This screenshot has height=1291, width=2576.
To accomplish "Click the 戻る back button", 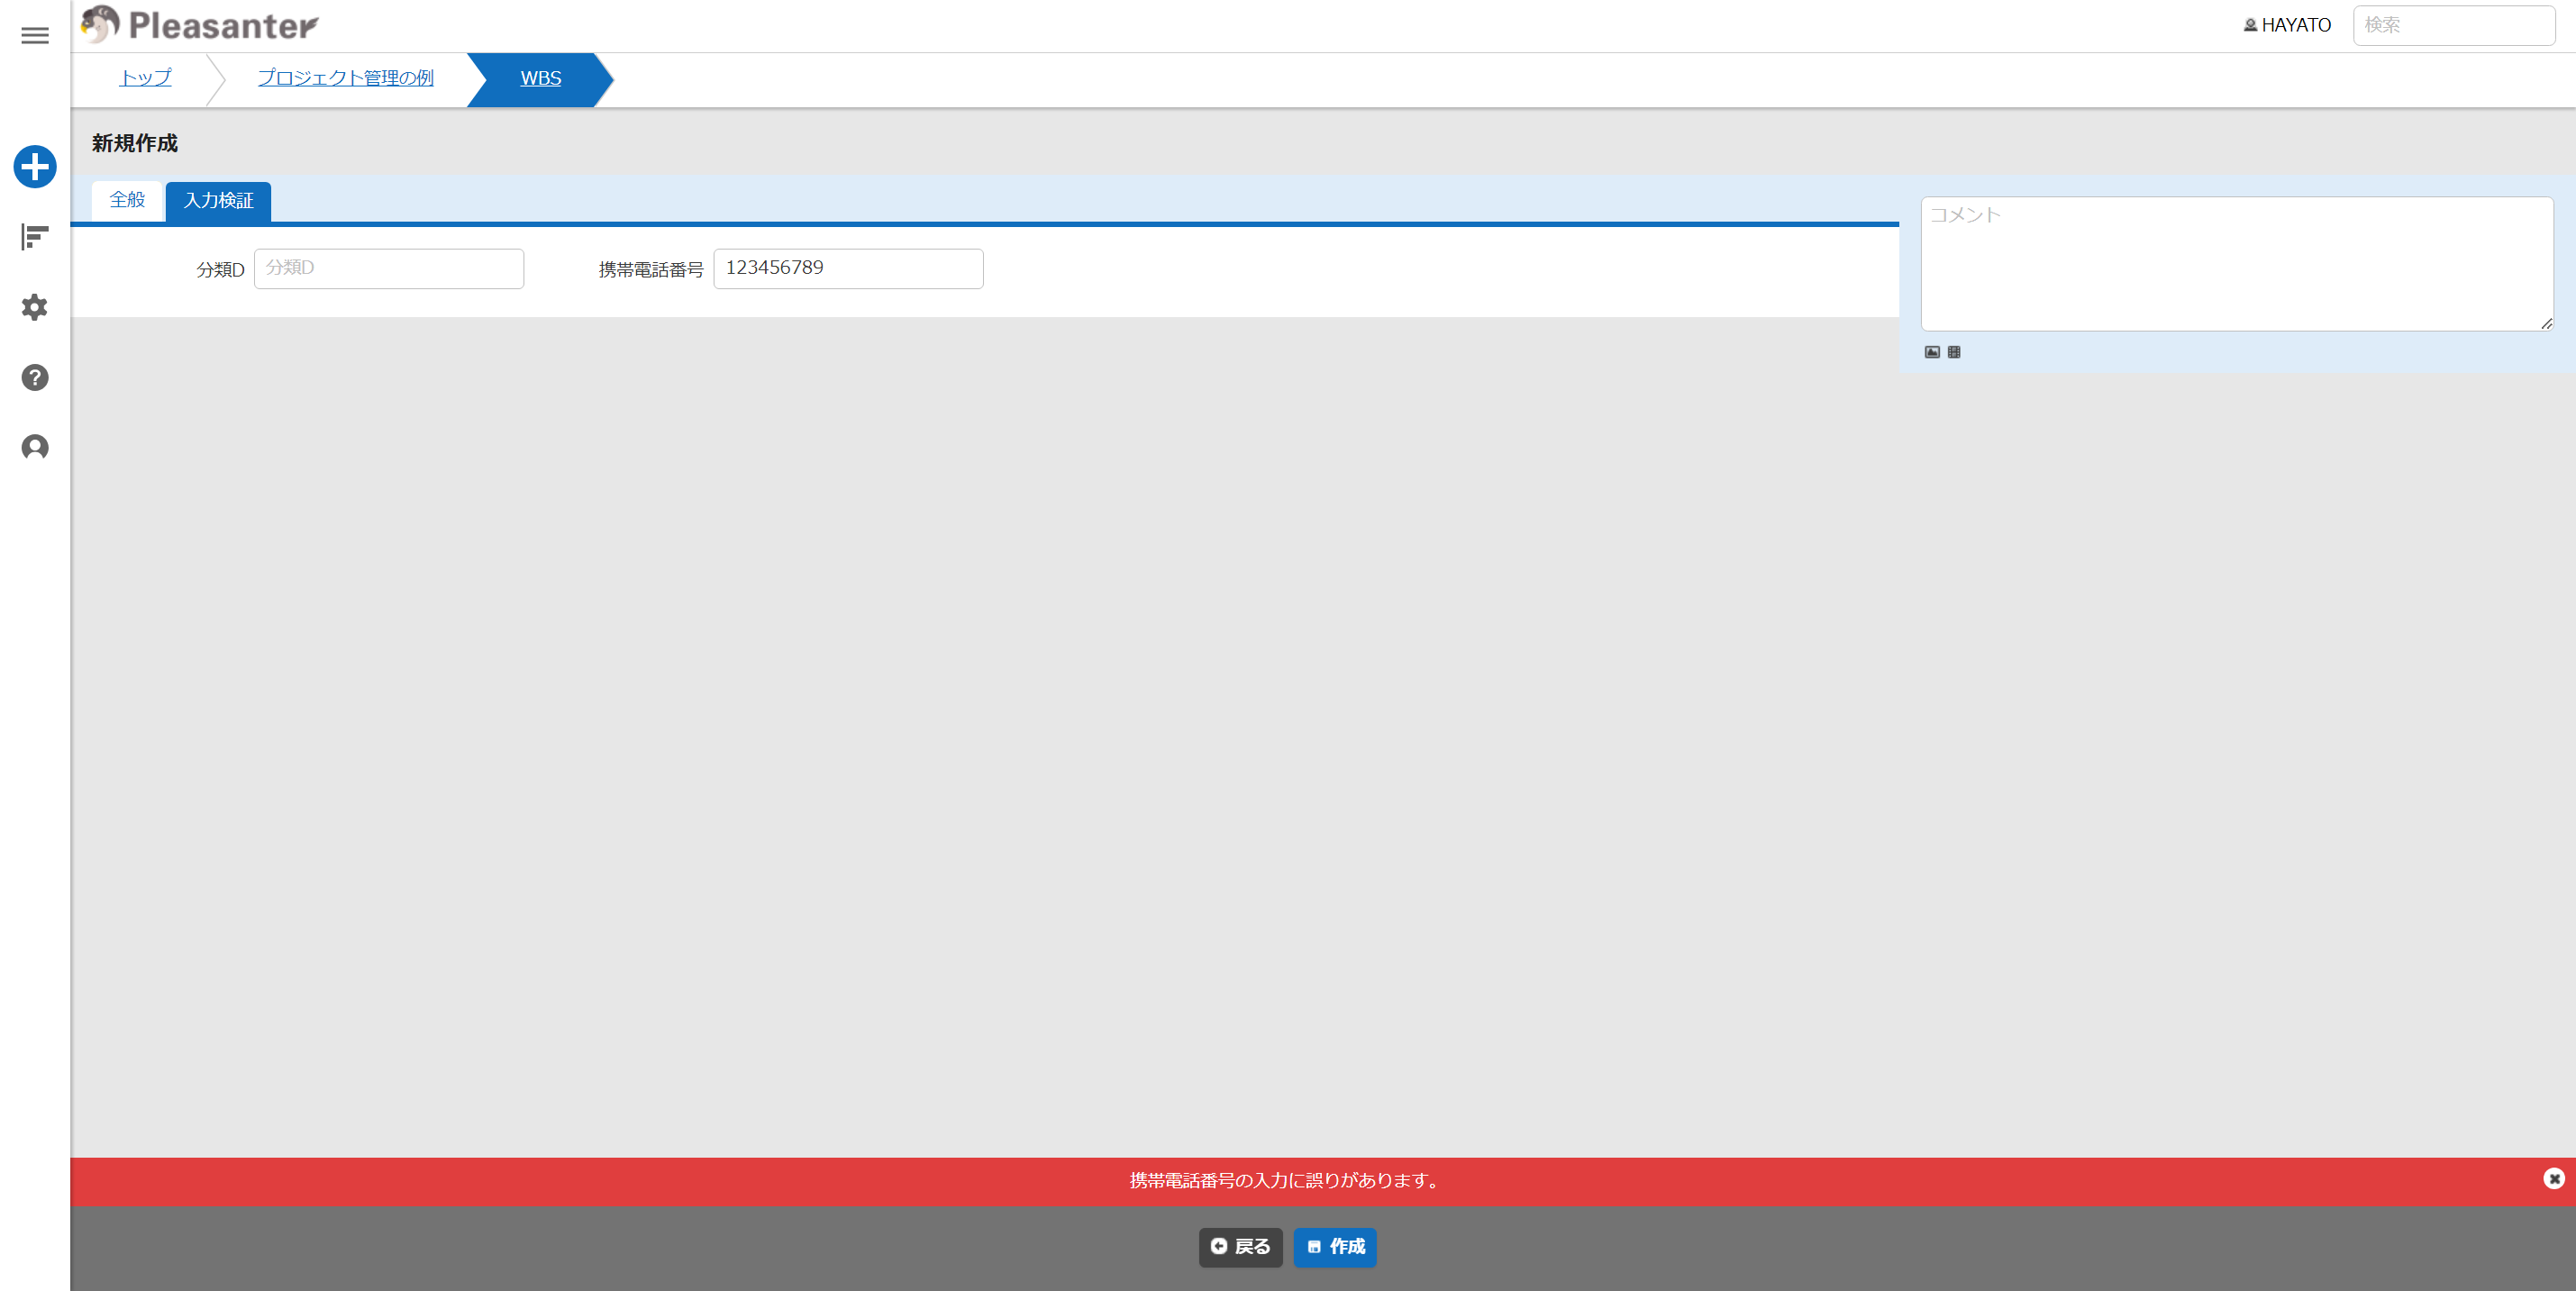I will click(1240, 1247).
